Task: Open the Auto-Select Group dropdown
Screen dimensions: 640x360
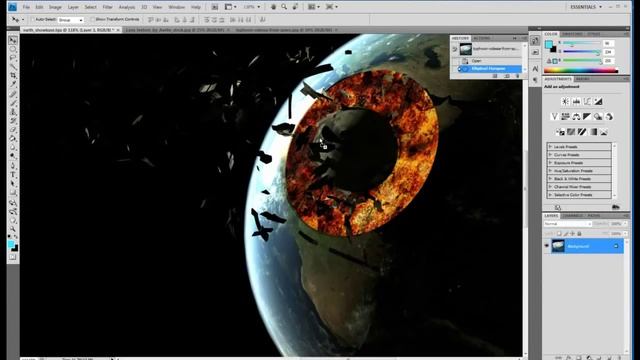Action: (71, 20)
